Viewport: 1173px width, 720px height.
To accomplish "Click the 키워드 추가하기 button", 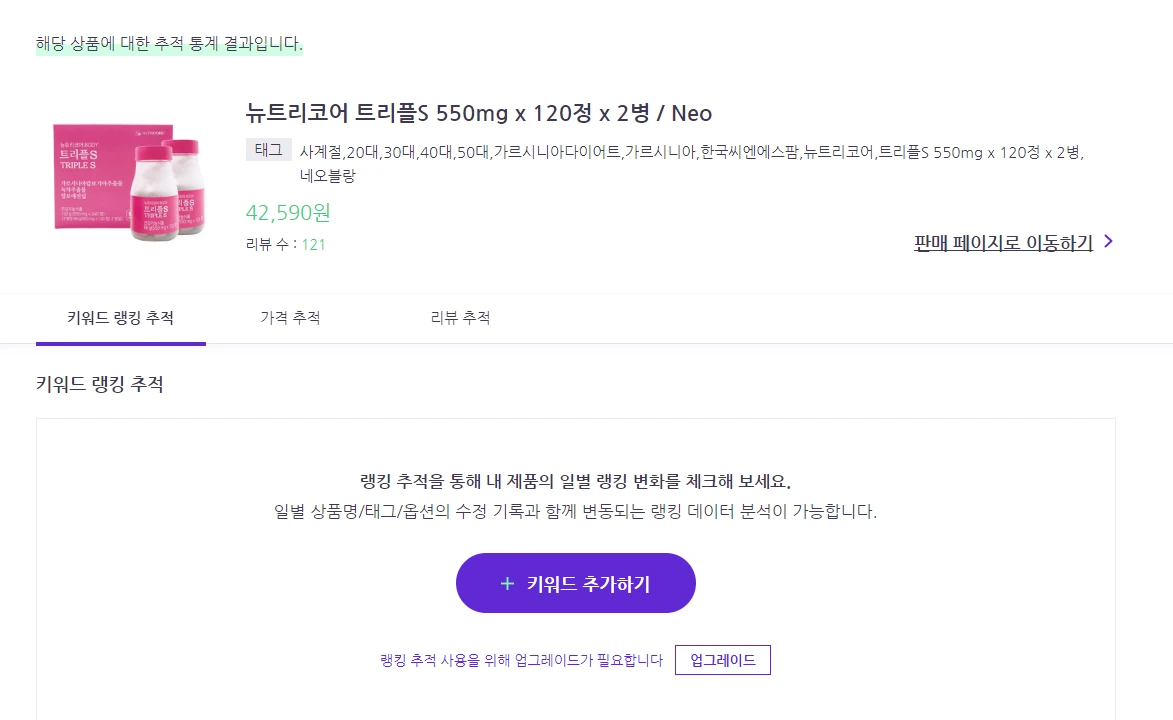I will pos(576,582).
